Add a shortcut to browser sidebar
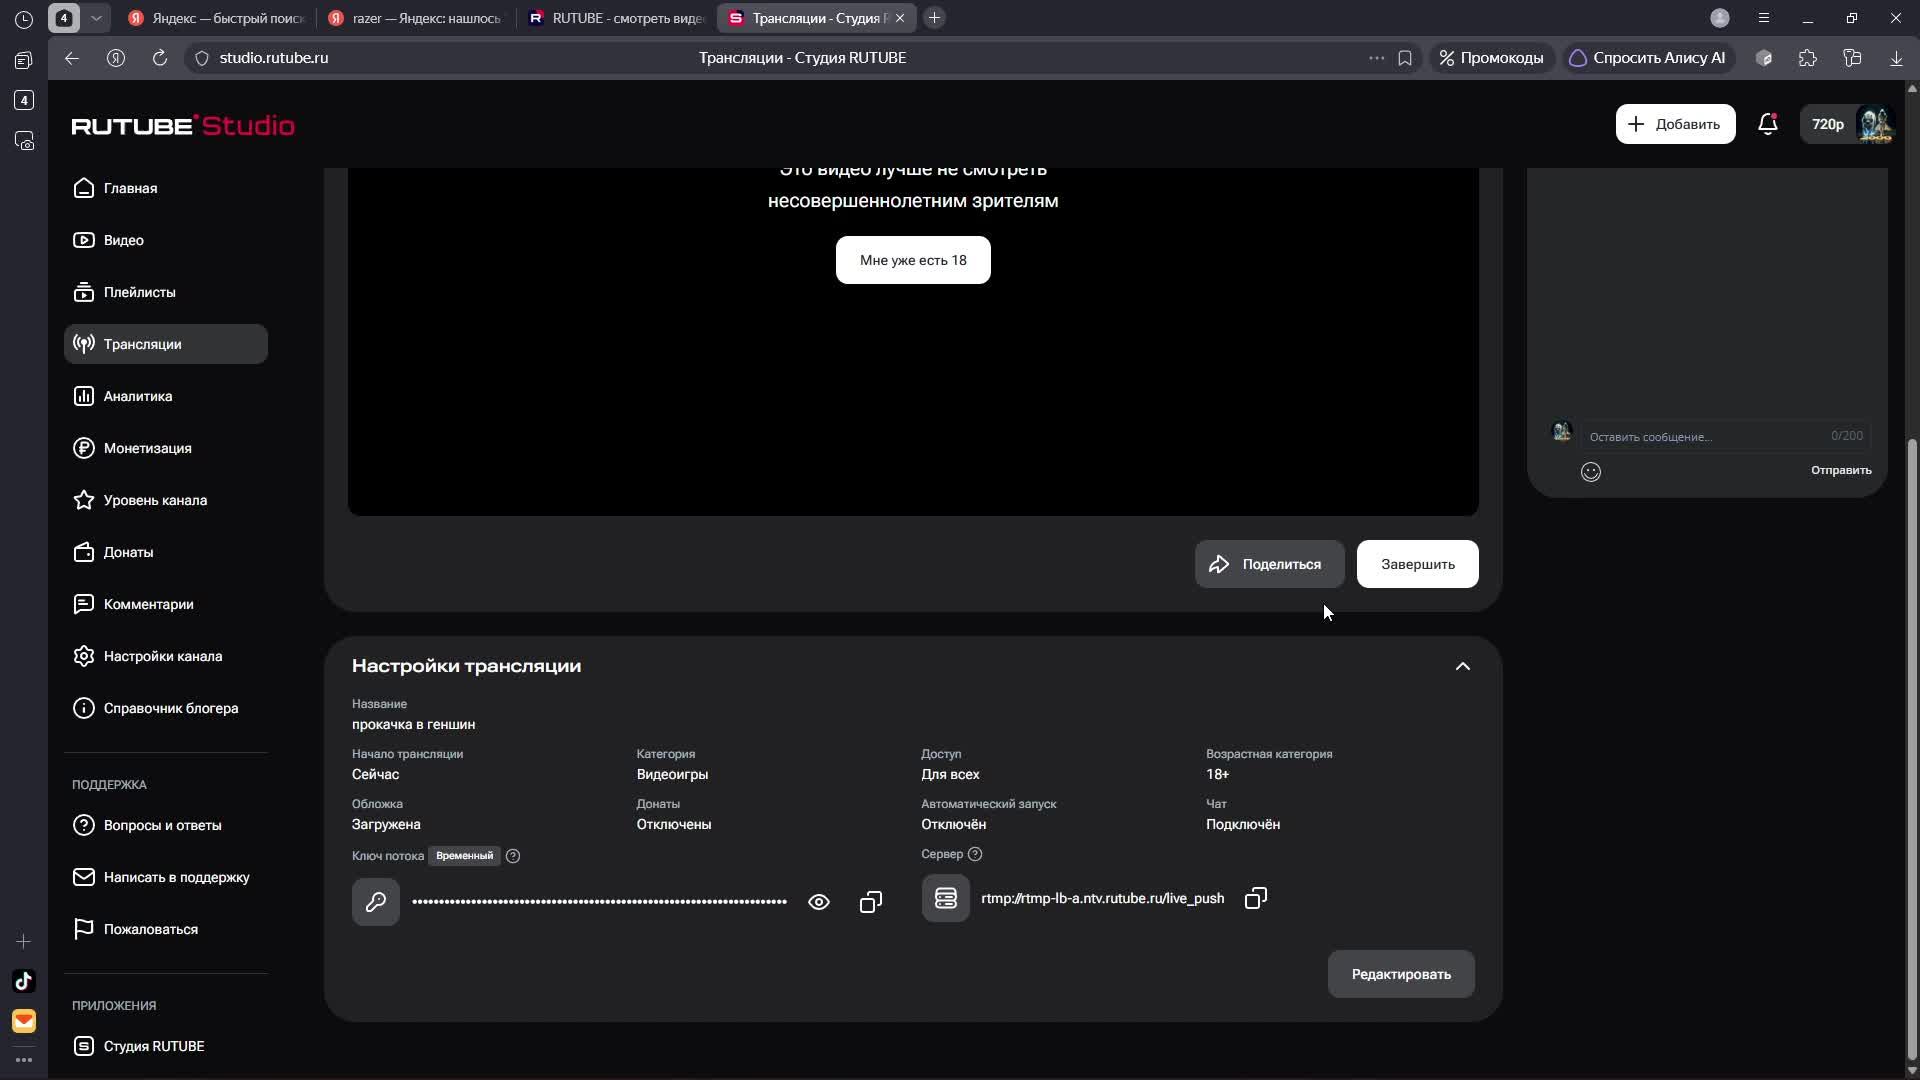The image size is (1920, 1080). (24, 941)
